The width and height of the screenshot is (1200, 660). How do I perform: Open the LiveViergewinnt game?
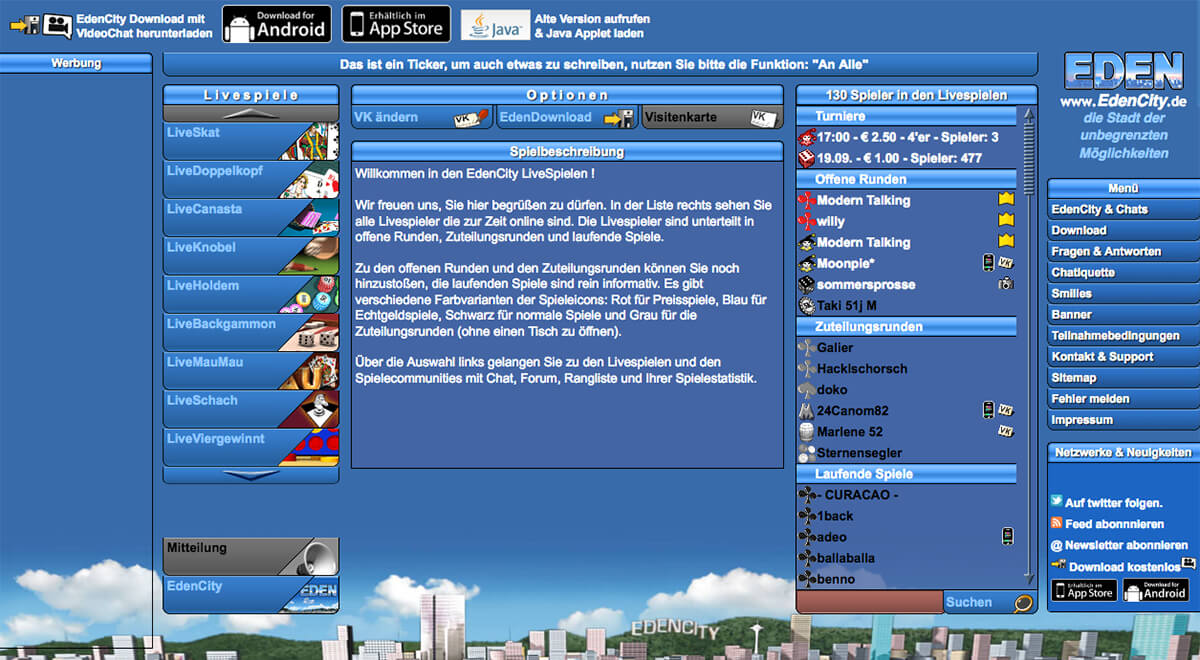point(251,446)
